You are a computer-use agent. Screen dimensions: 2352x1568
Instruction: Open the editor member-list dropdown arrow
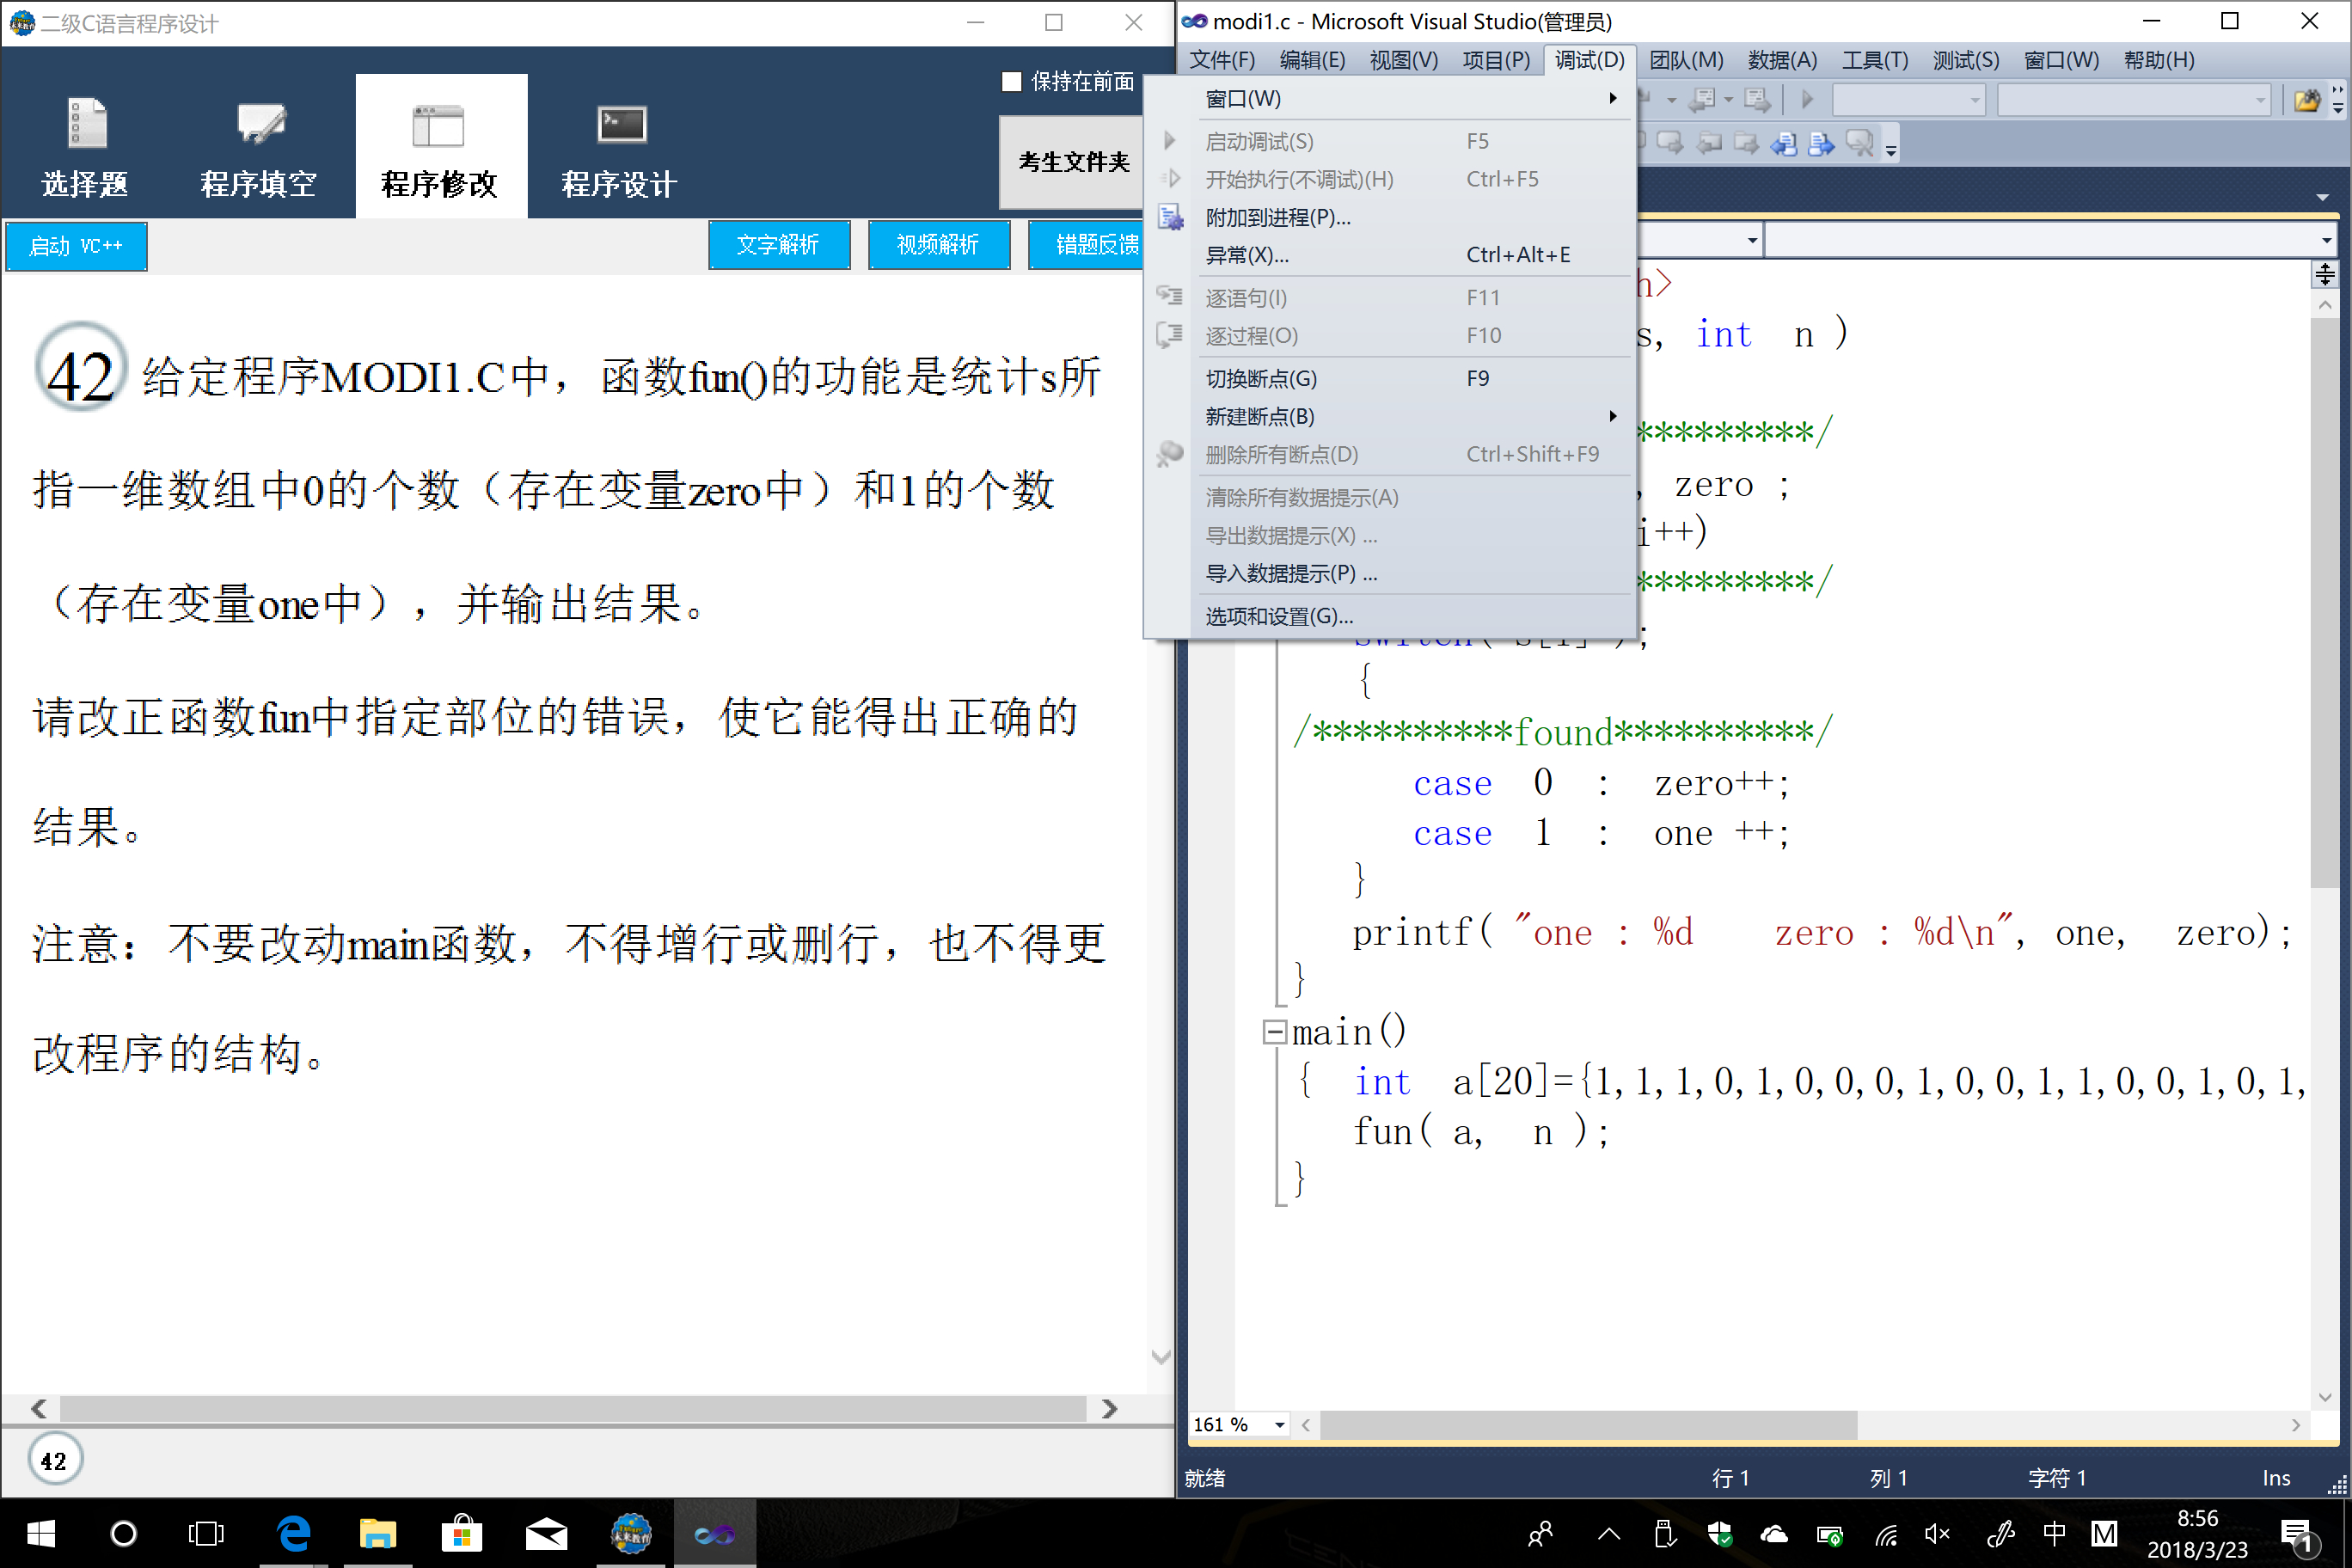coord(2326,240)
